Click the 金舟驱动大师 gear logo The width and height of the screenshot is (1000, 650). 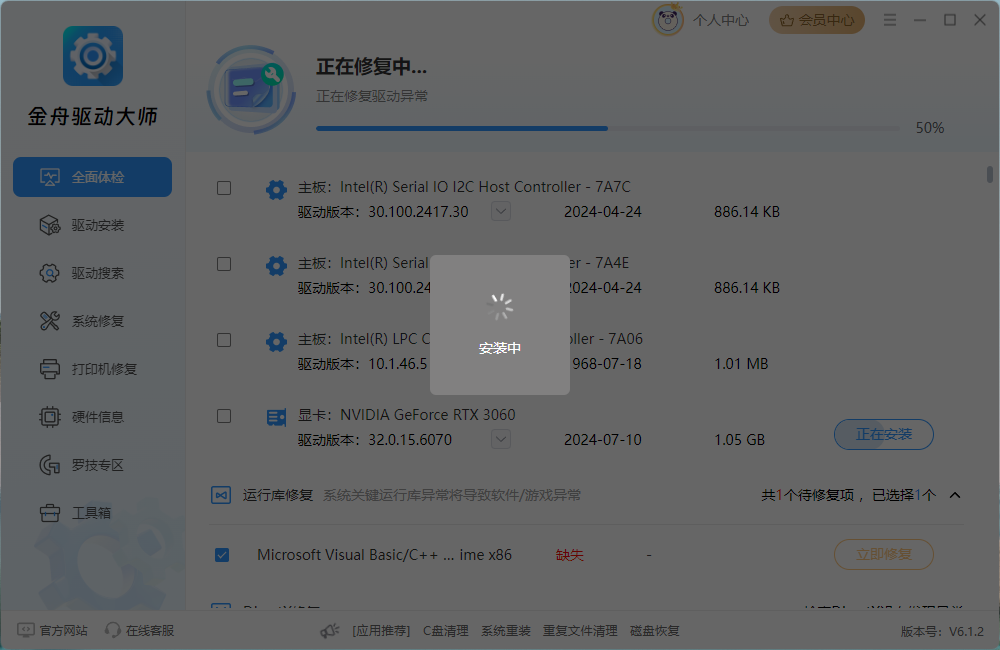(92, 56)
